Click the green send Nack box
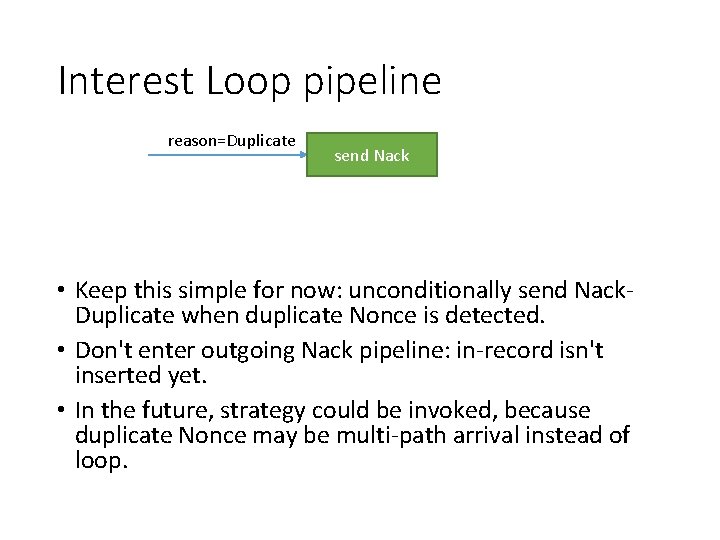The height and width of the screenshot is (540, 720). (371, 155)
